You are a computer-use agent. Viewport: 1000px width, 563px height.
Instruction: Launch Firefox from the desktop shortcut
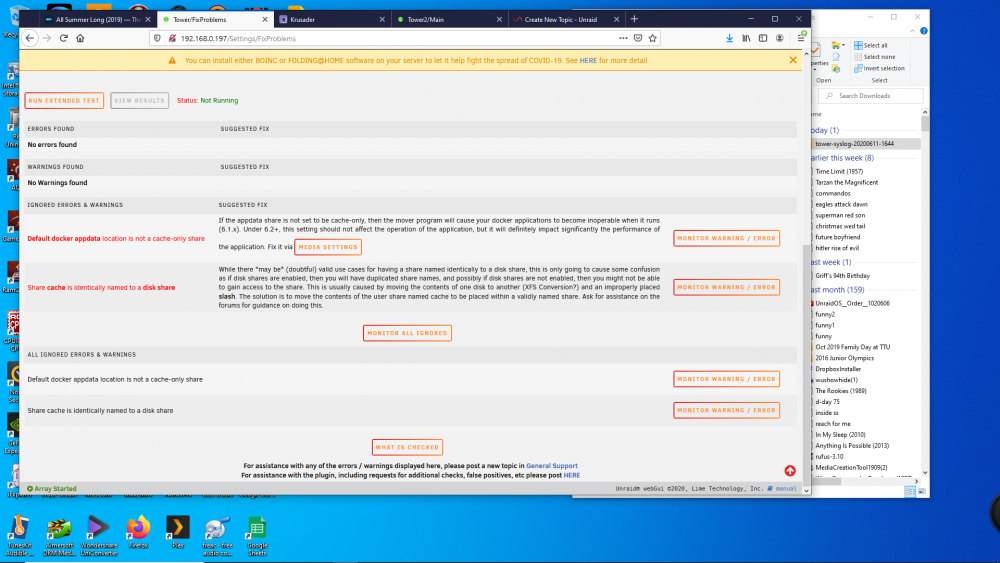coord(138,533)
